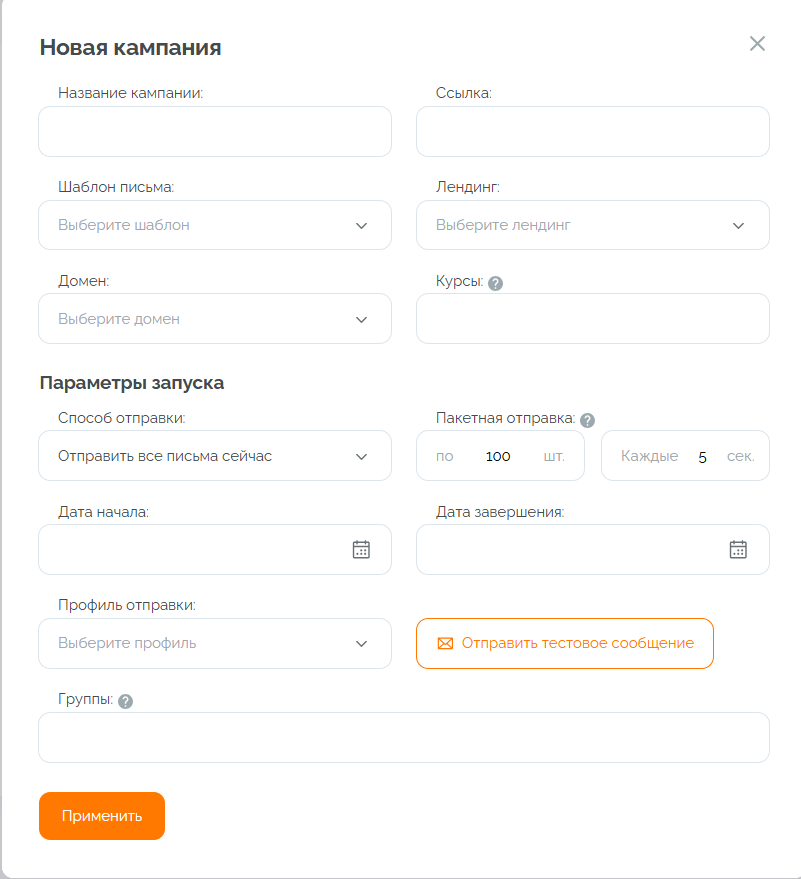Click into the Ссылка input field
801x879 pixels.
click(592, 132)
